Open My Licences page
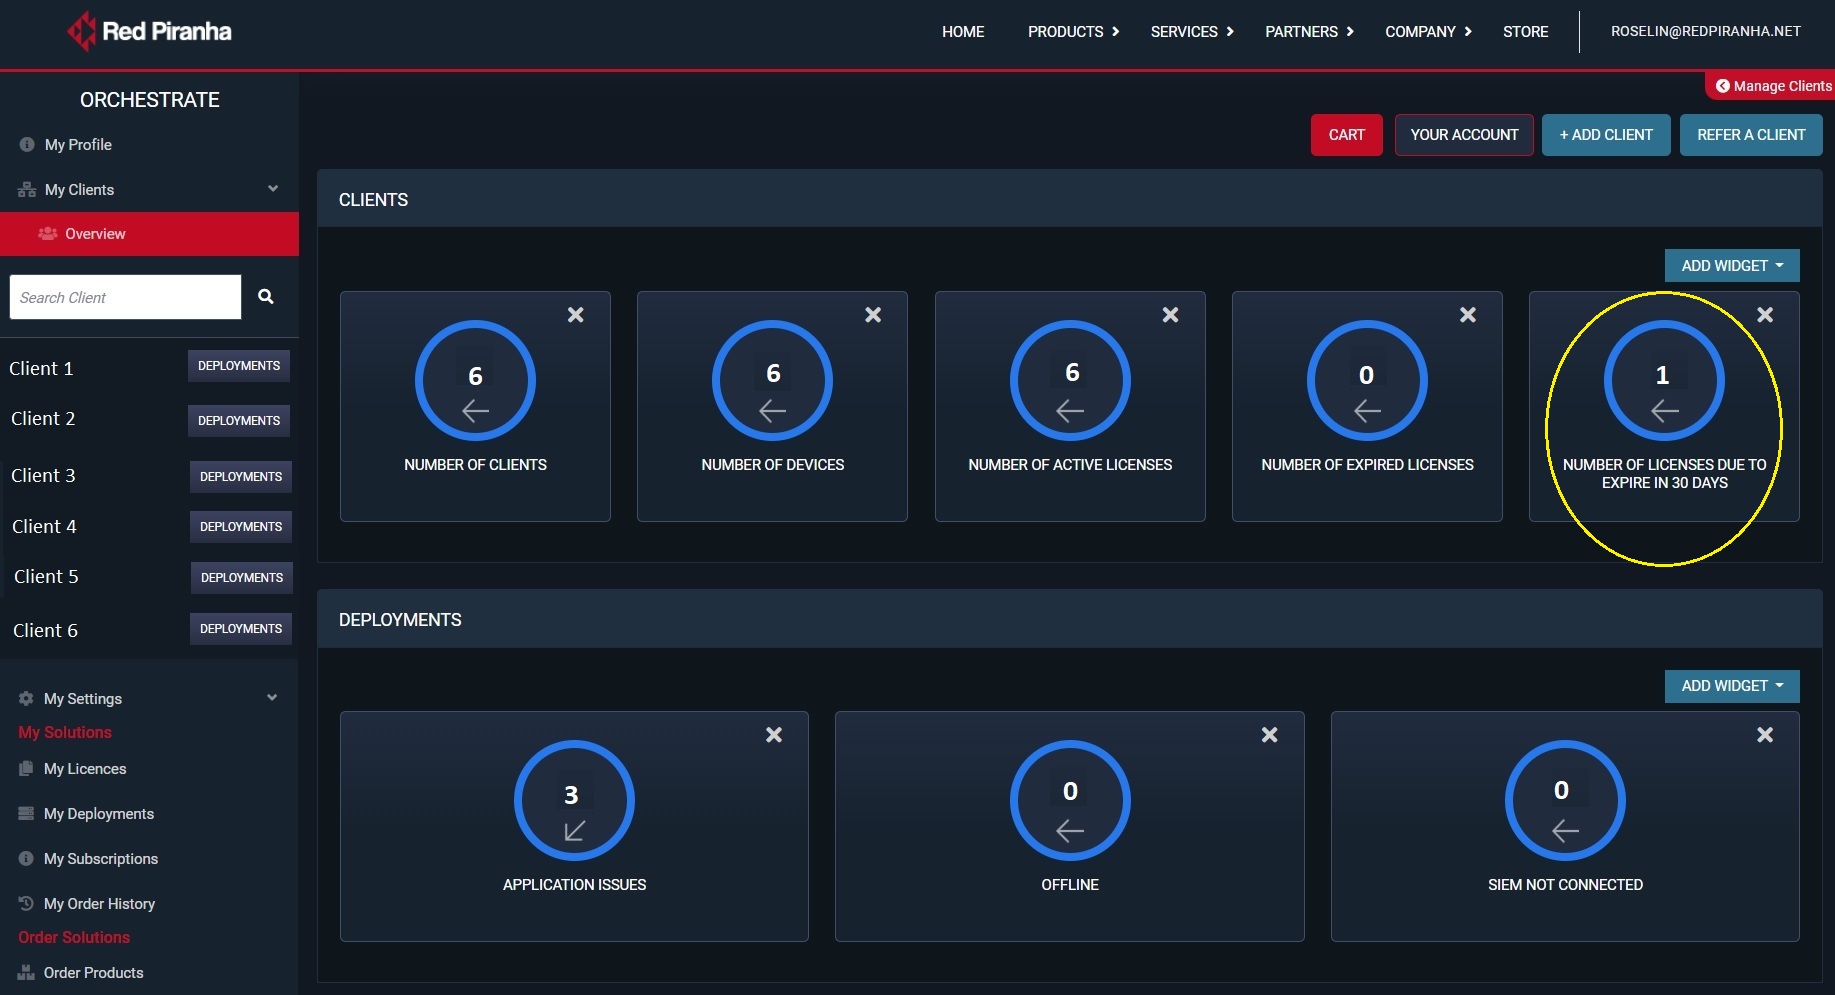 point(85,769)
